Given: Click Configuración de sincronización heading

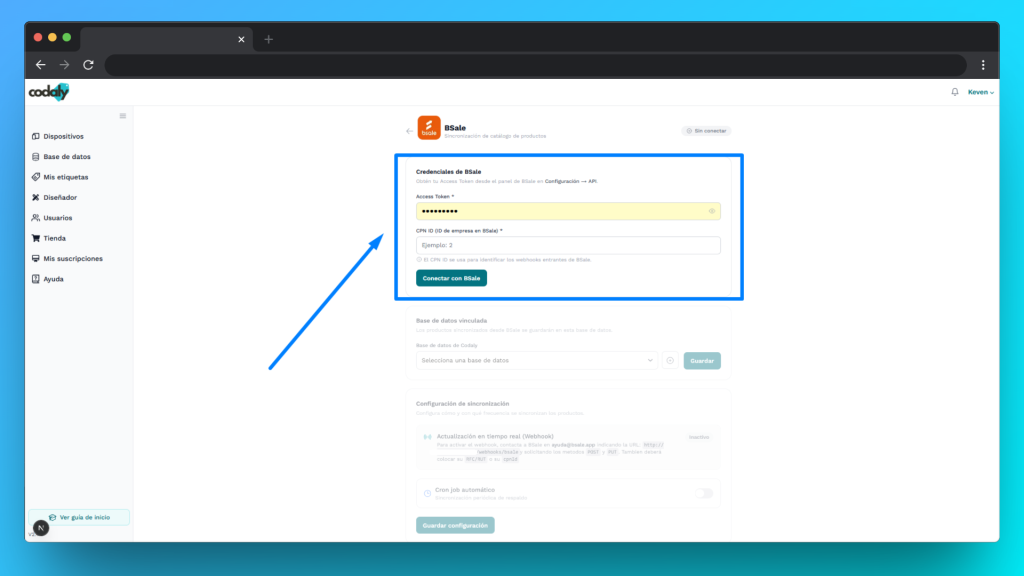Looking at the screenshot, I should (462, 404).
